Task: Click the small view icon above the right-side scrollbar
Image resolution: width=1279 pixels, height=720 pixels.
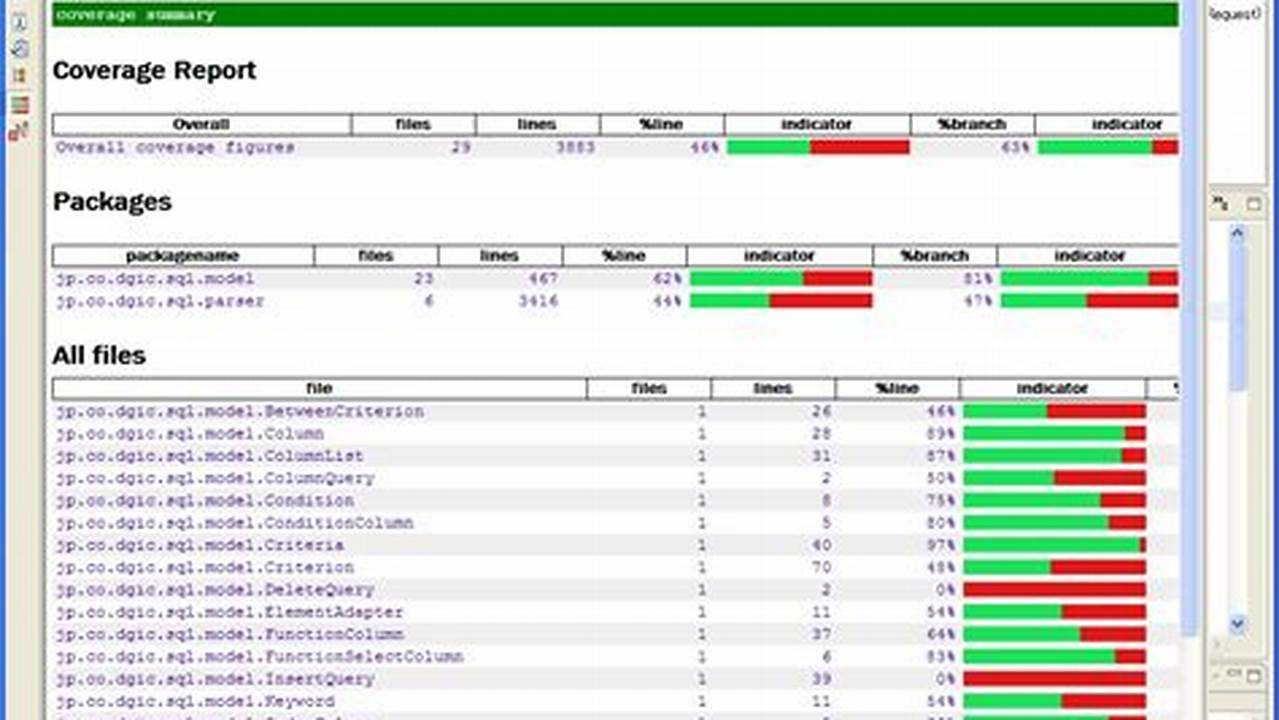Action: point(1219,204)
